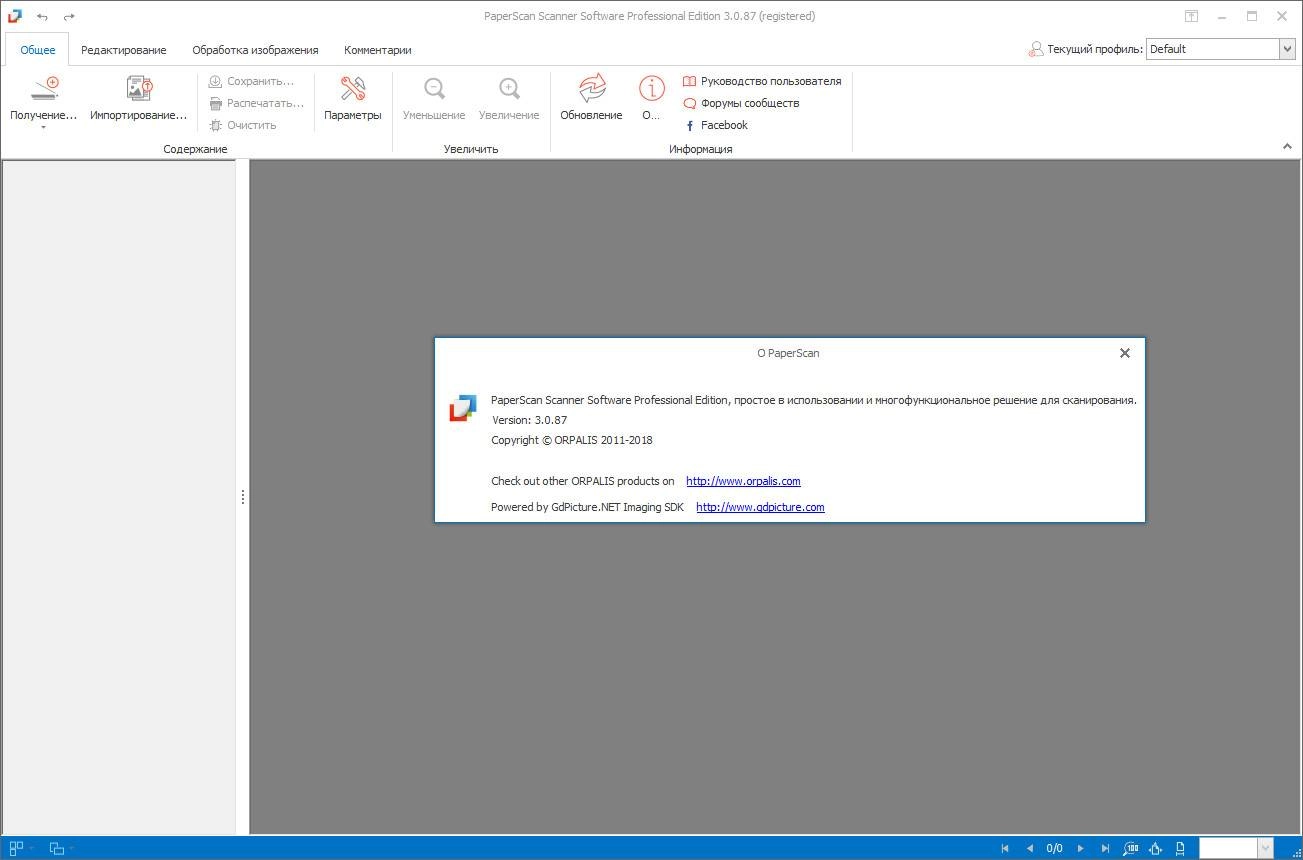Click the Default profile text field
This screenshot has height=860, width=1303.
[1212, 49]
